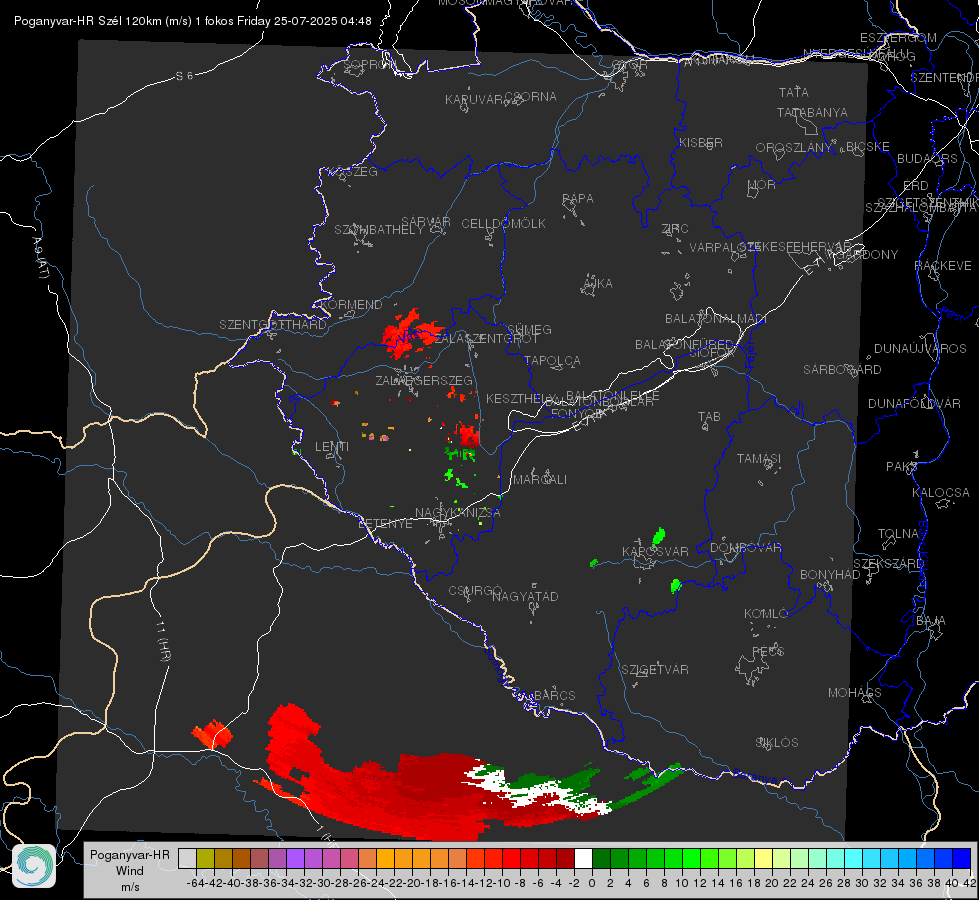Click the LENTI city label

point(332,447)
